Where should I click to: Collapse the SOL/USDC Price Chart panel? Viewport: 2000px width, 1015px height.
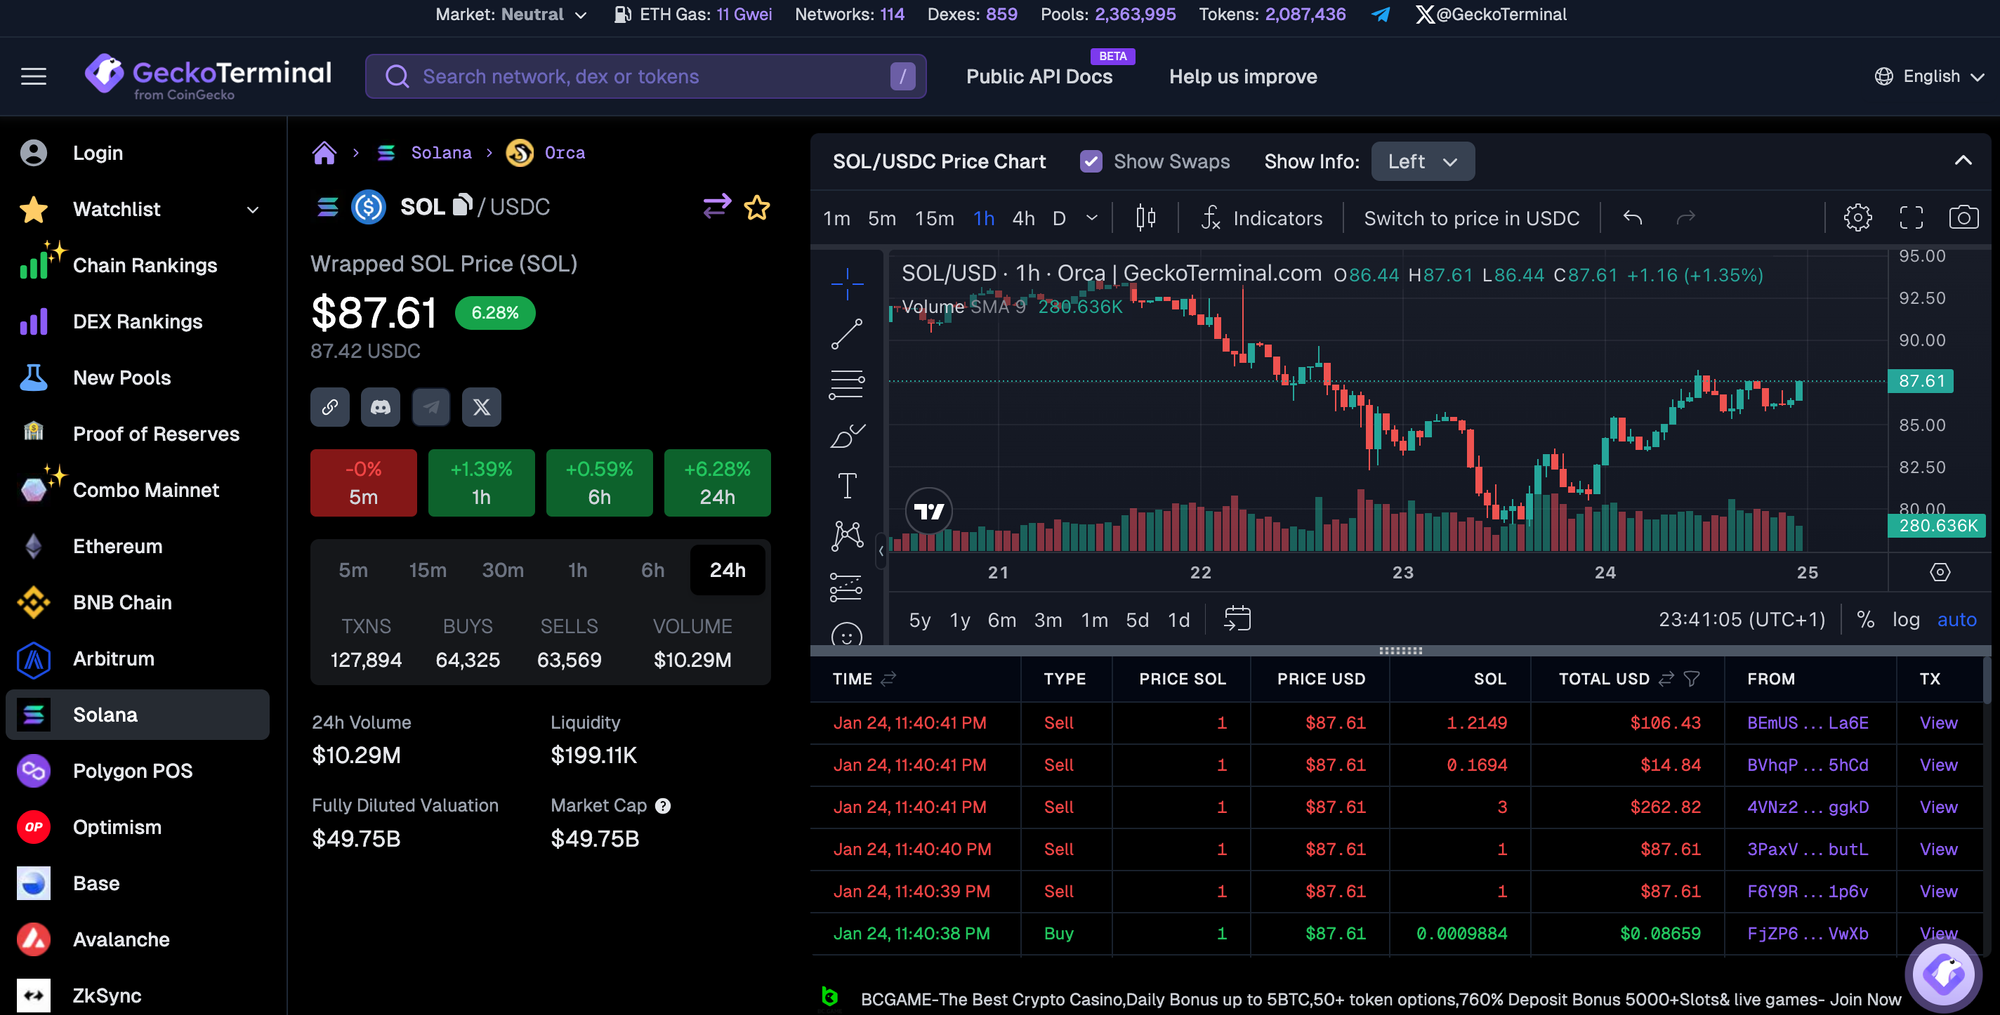click(1963, 161)
